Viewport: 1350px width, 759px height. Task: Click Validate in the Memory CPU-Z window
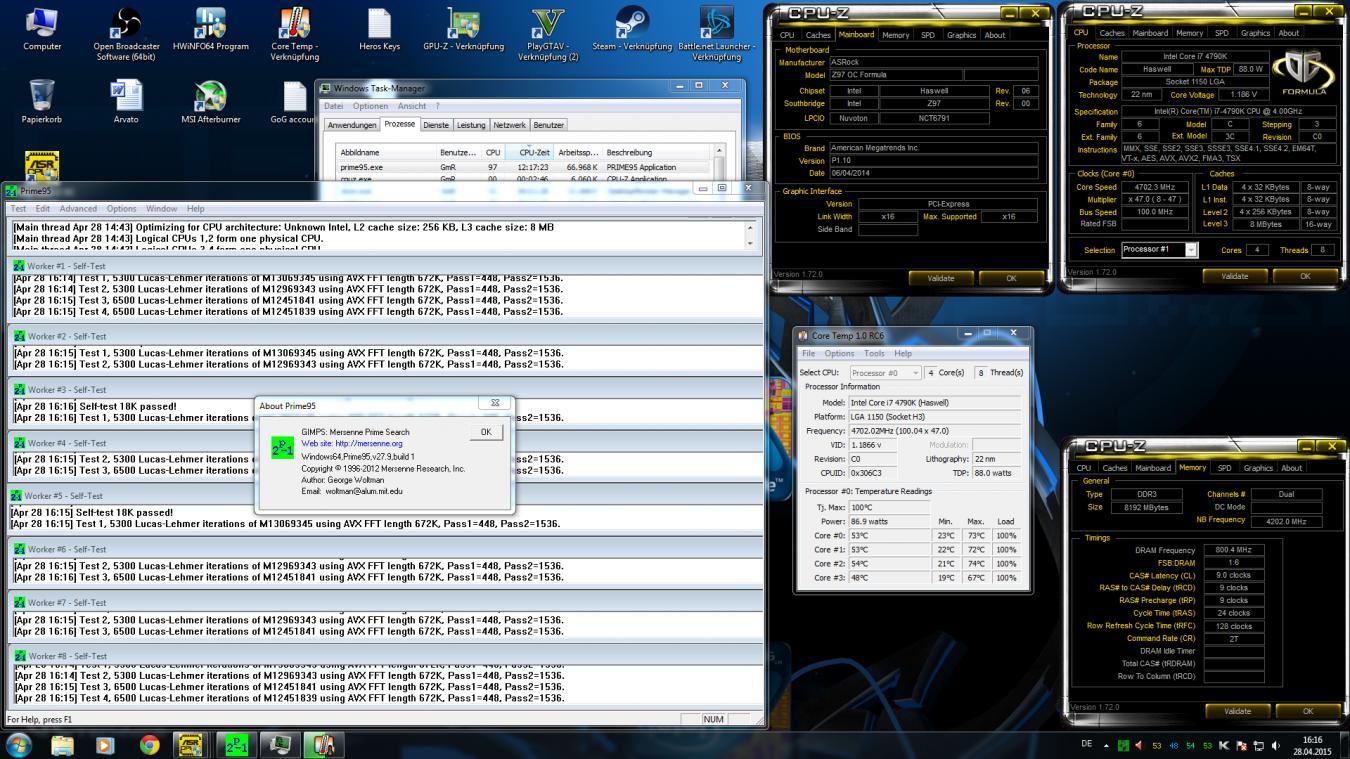[1237, 711]
